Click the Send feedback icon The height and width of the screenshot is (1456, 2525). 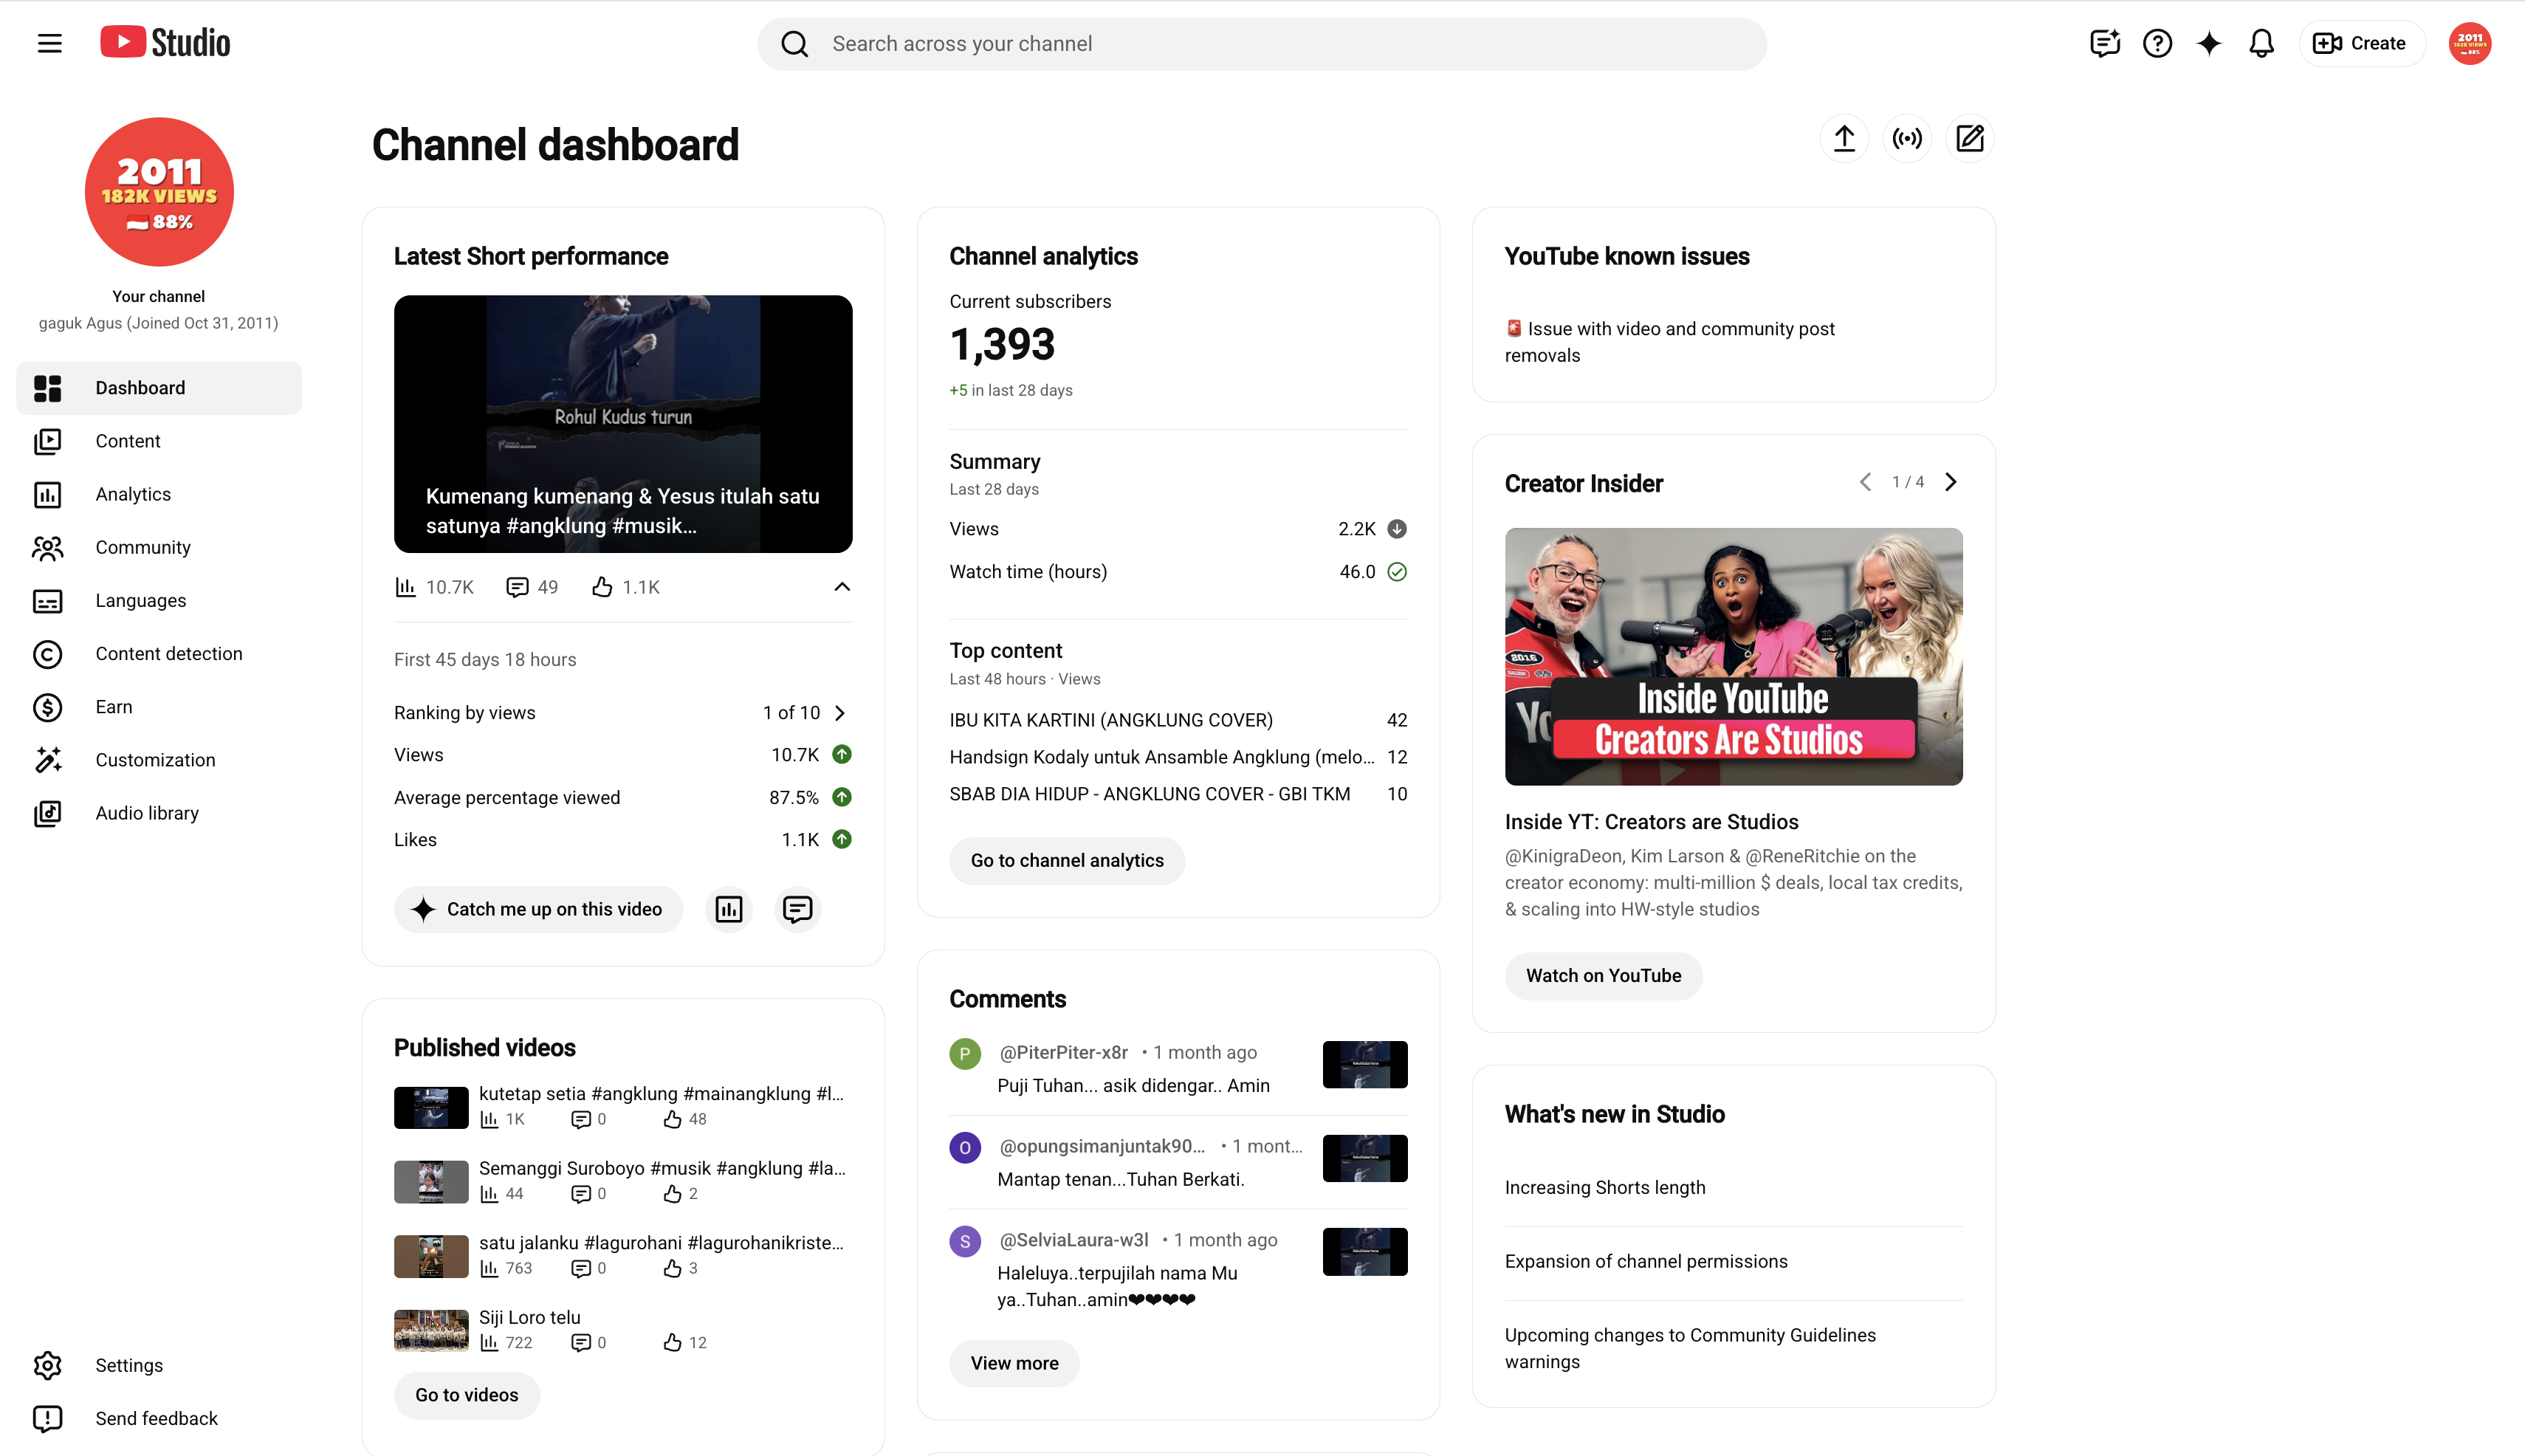point(47,1418)
